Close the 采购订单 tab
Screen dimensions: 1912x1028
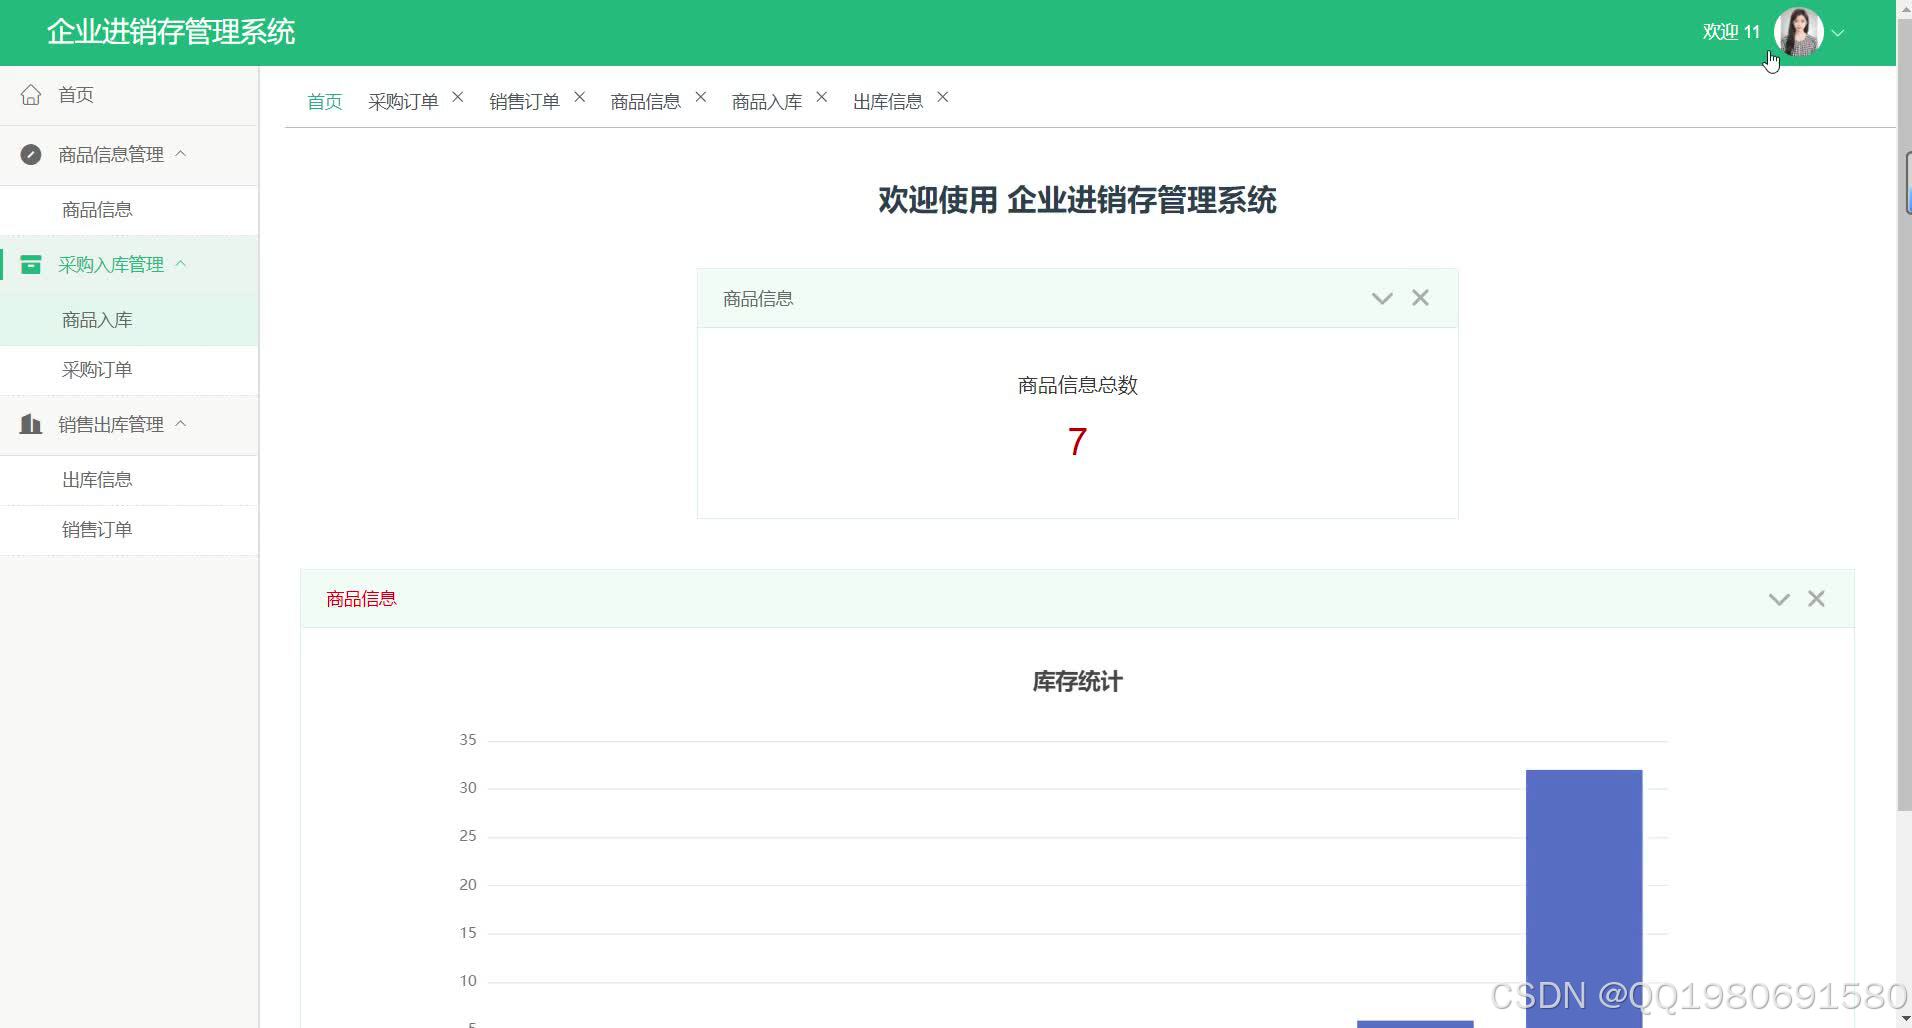pos(458,96)
